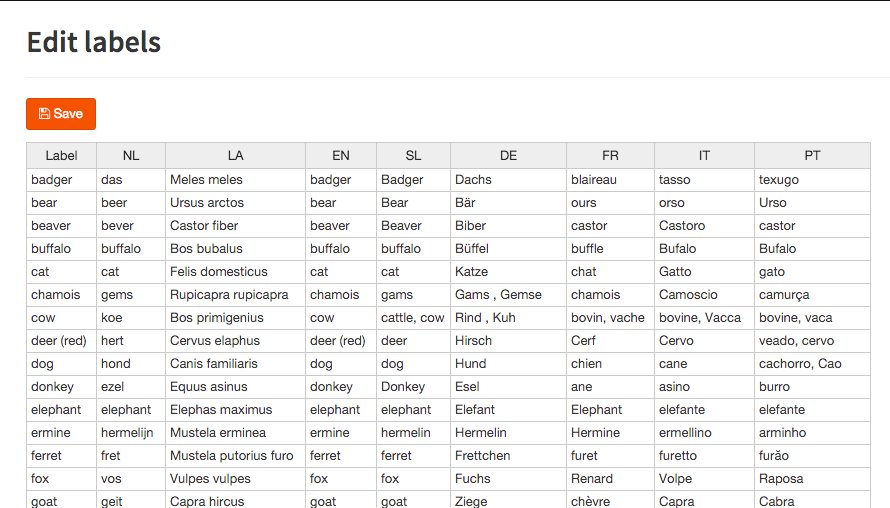Edit the Latin cell 'Ursus arctos'
The image size is (890, 508).
pos(236,203)
